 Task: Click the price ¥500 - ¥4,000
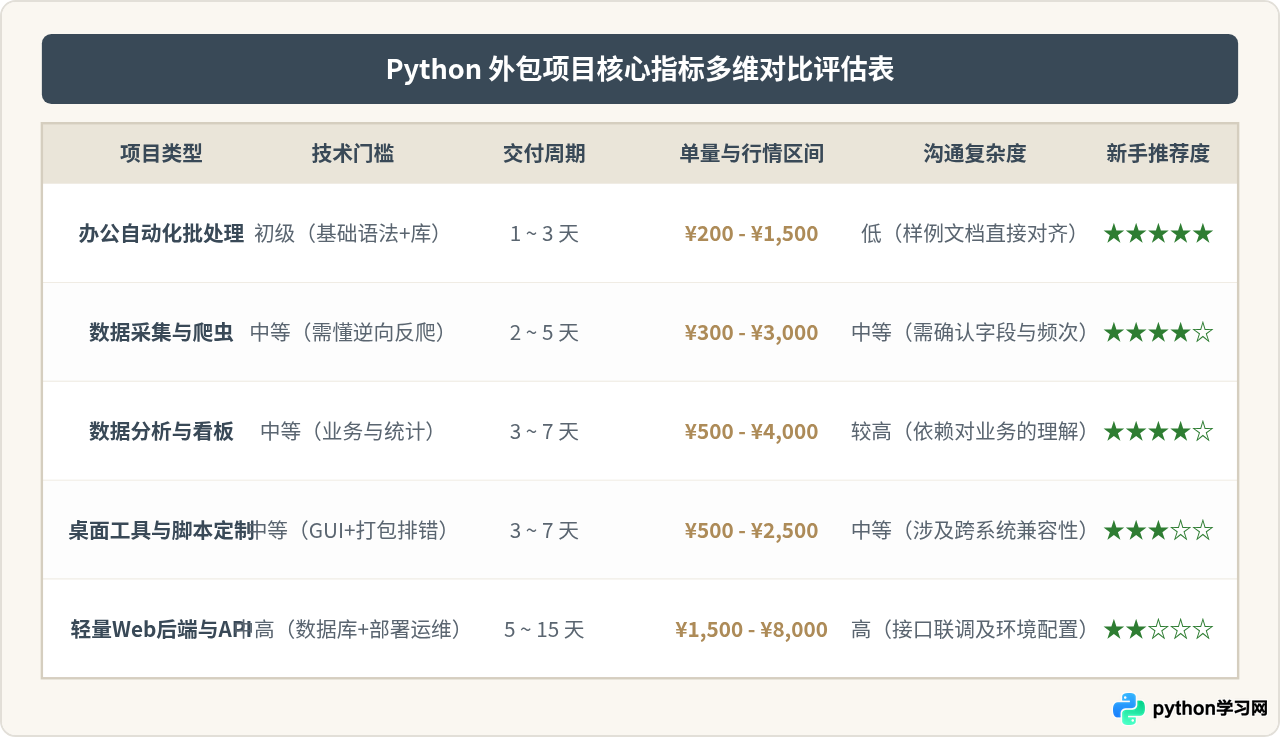point(752,432)
